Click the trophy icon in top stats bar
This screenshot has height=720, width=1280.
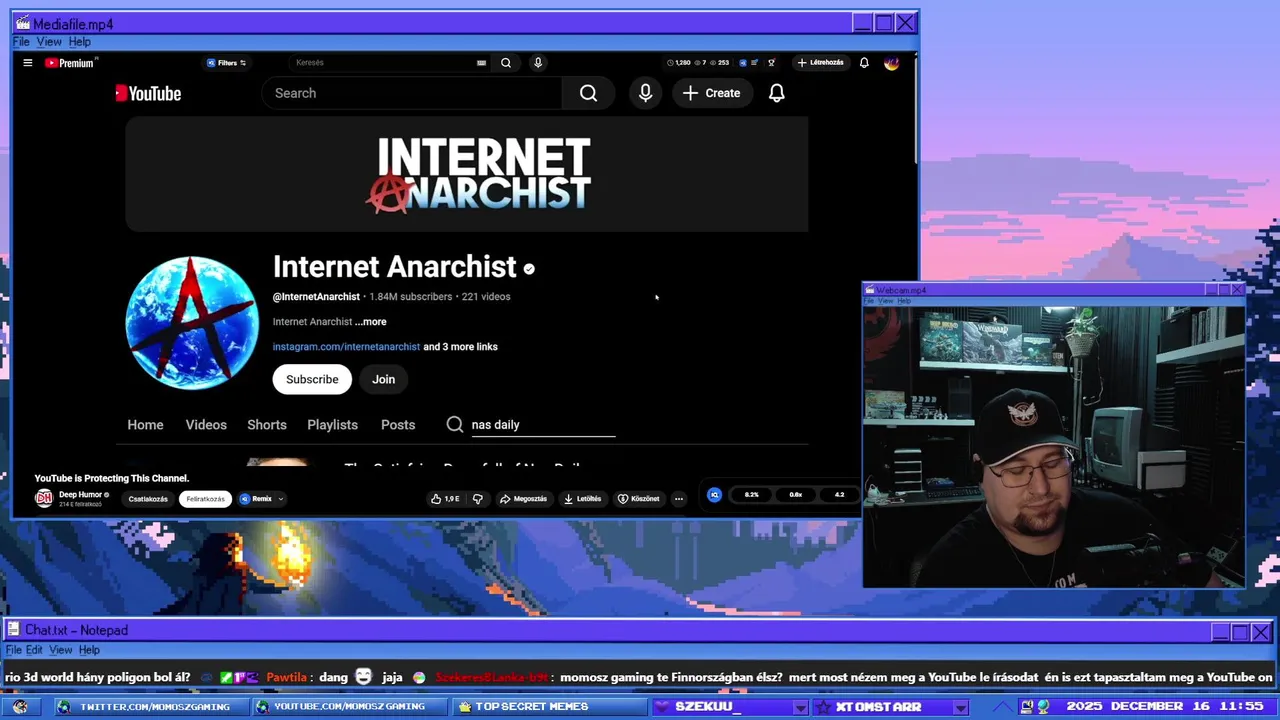(771, 63)
